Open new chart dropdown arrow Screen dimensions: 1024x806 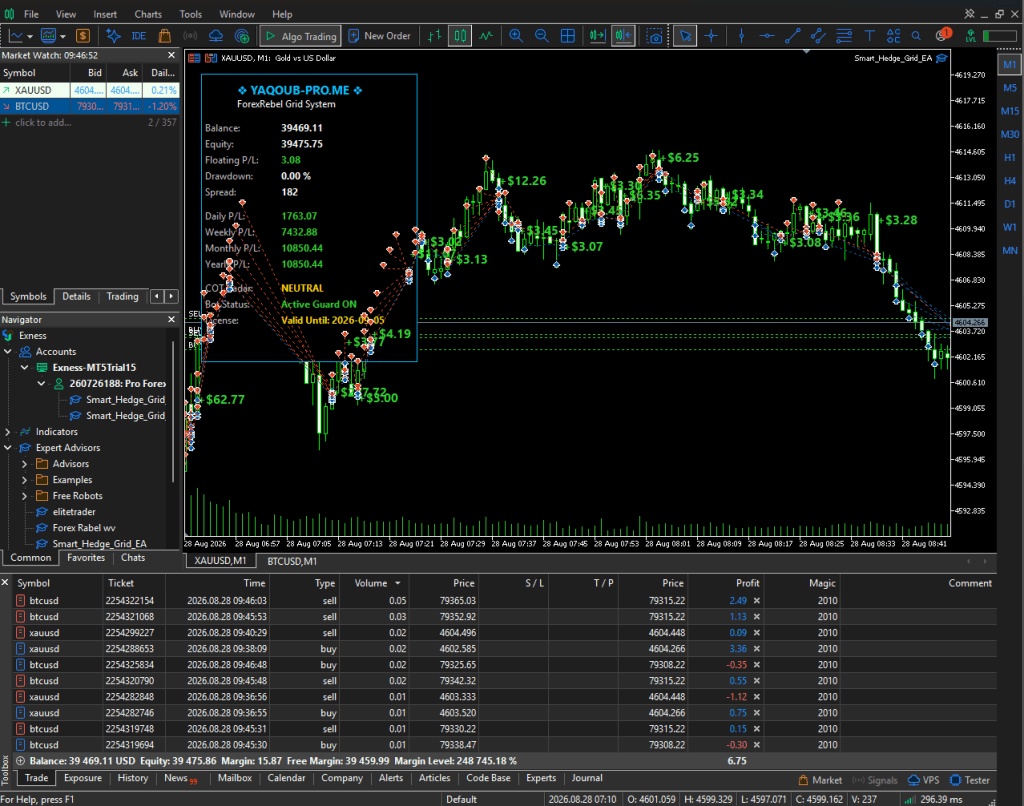point(29,37)
